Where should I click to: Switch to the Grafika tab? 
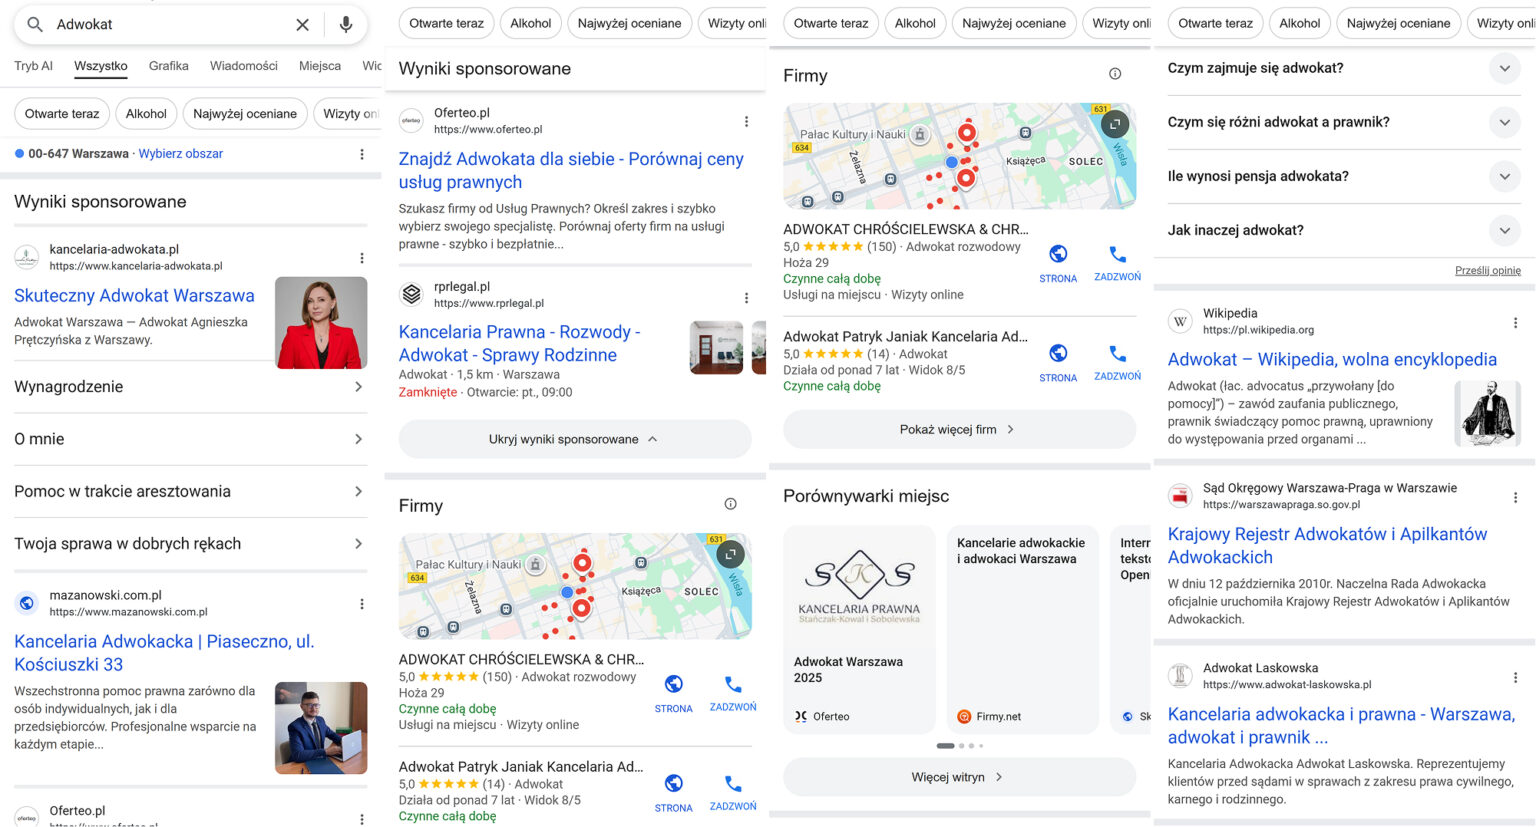(168, 66)
